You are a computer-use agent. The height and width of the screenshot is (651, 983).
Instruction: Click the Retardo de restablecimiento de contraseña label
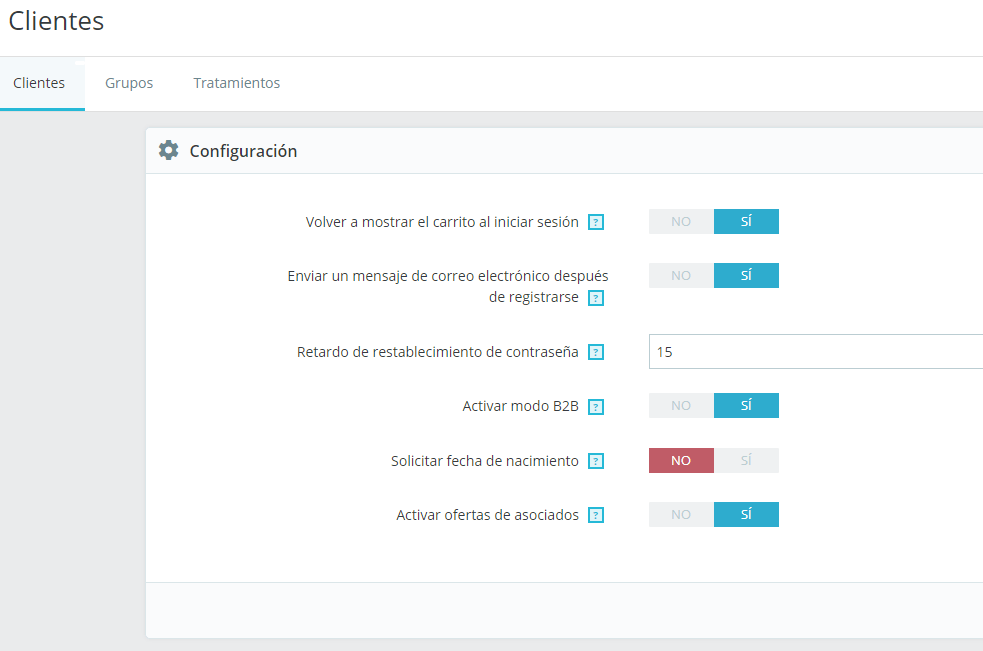438,352
